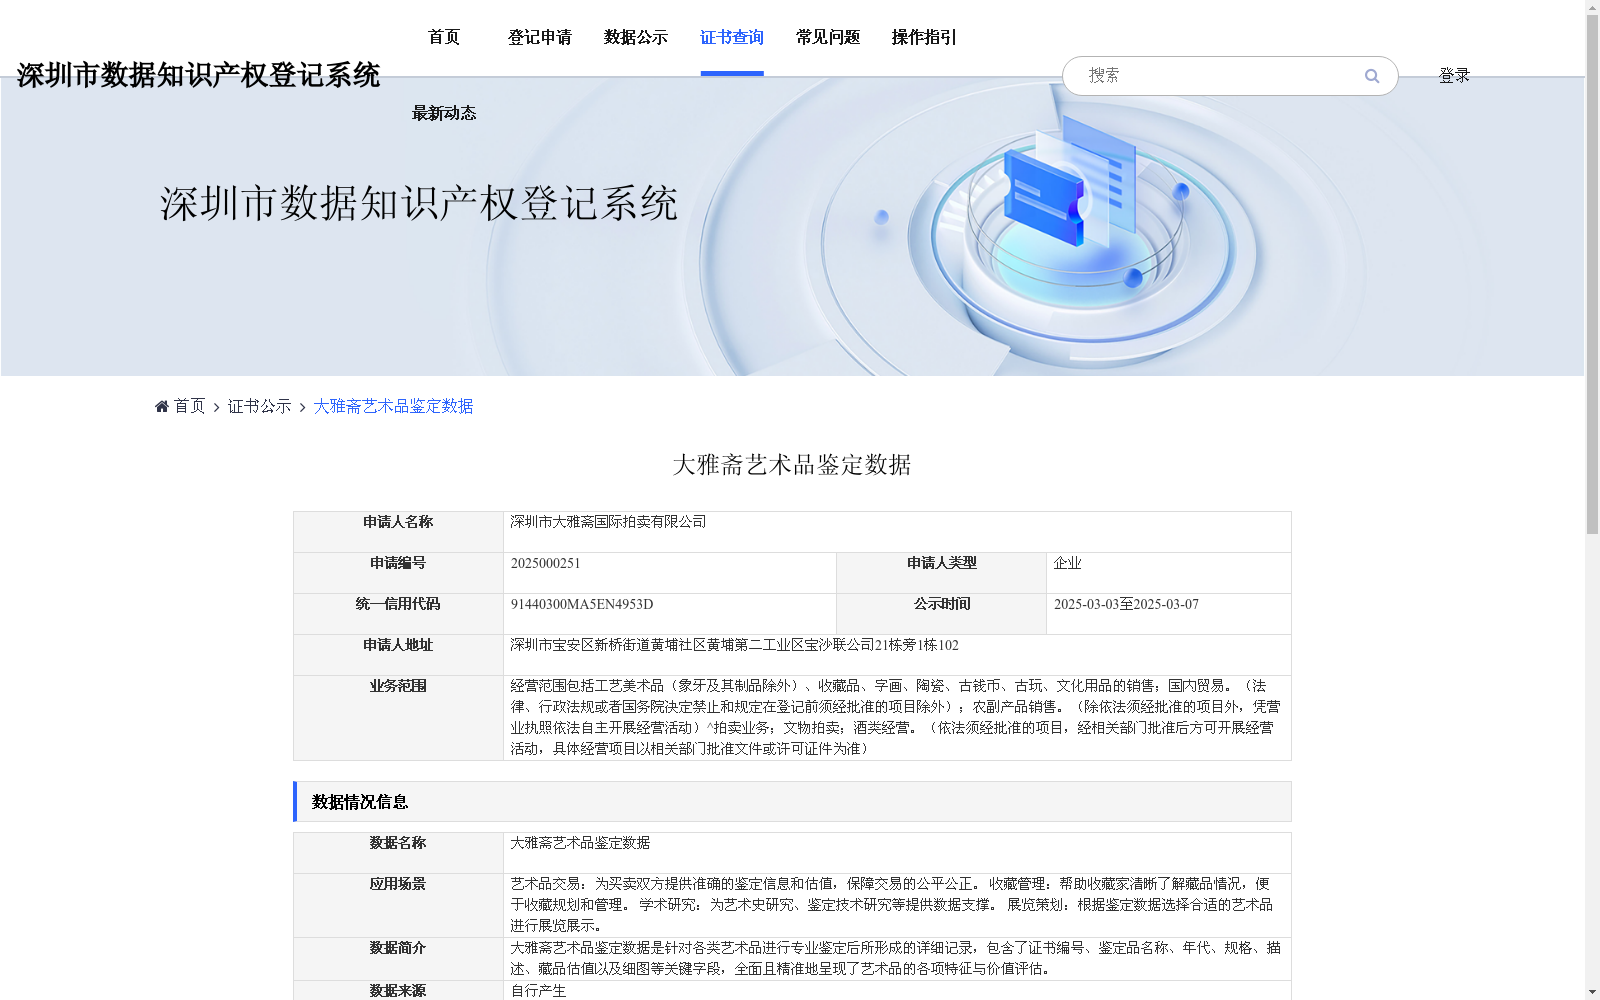Screen dimensions: 1600x1000
Task: Click the scrollbar down arrow
Action: pos(1592,992)
